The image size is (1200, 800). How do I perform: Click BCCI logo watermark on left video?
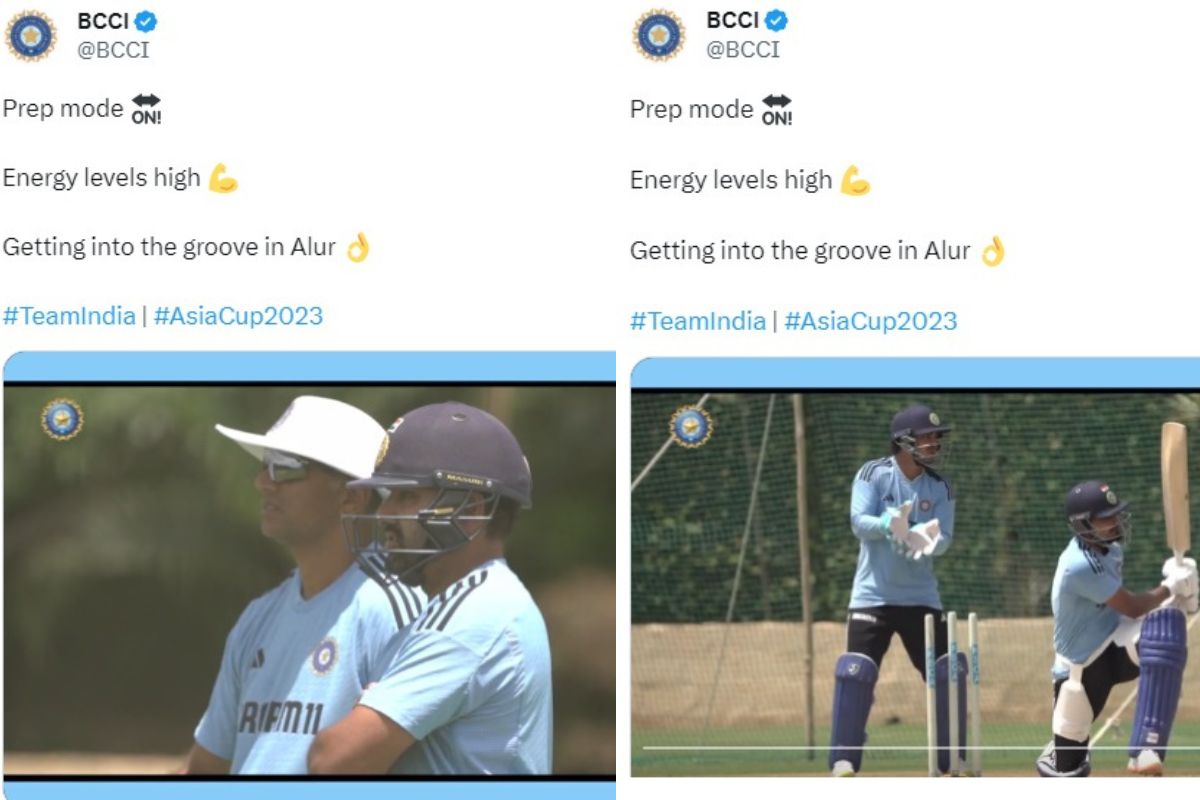(x=62, y=419)
